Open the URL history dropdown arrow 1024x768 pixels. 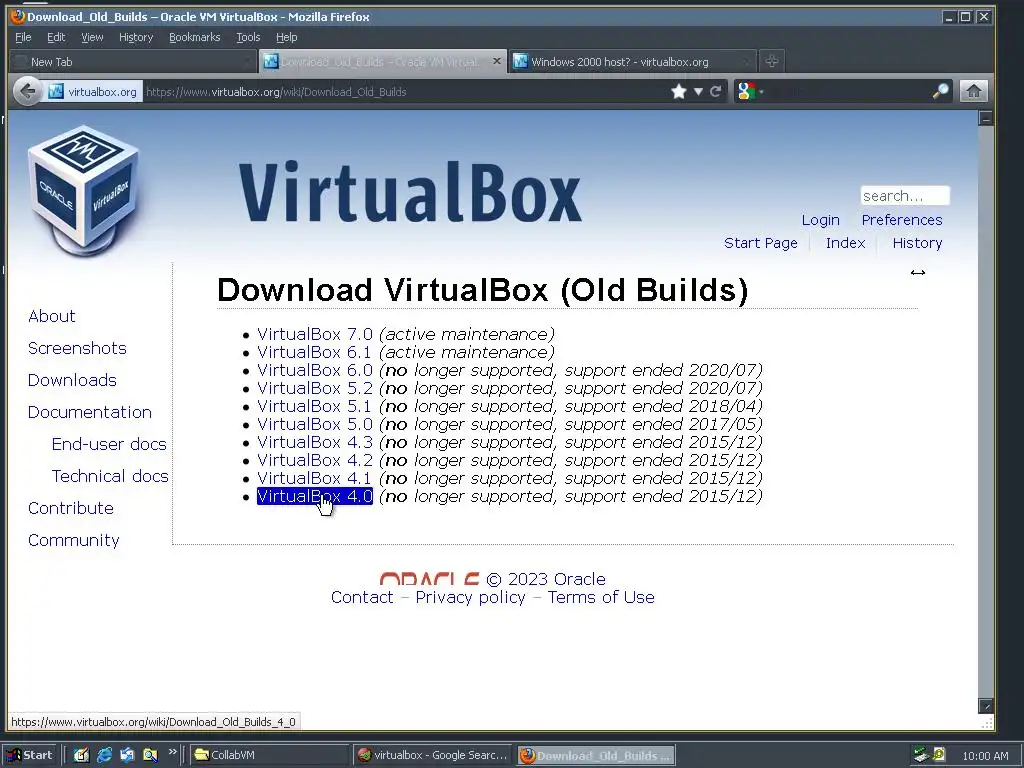pos(698,91)
